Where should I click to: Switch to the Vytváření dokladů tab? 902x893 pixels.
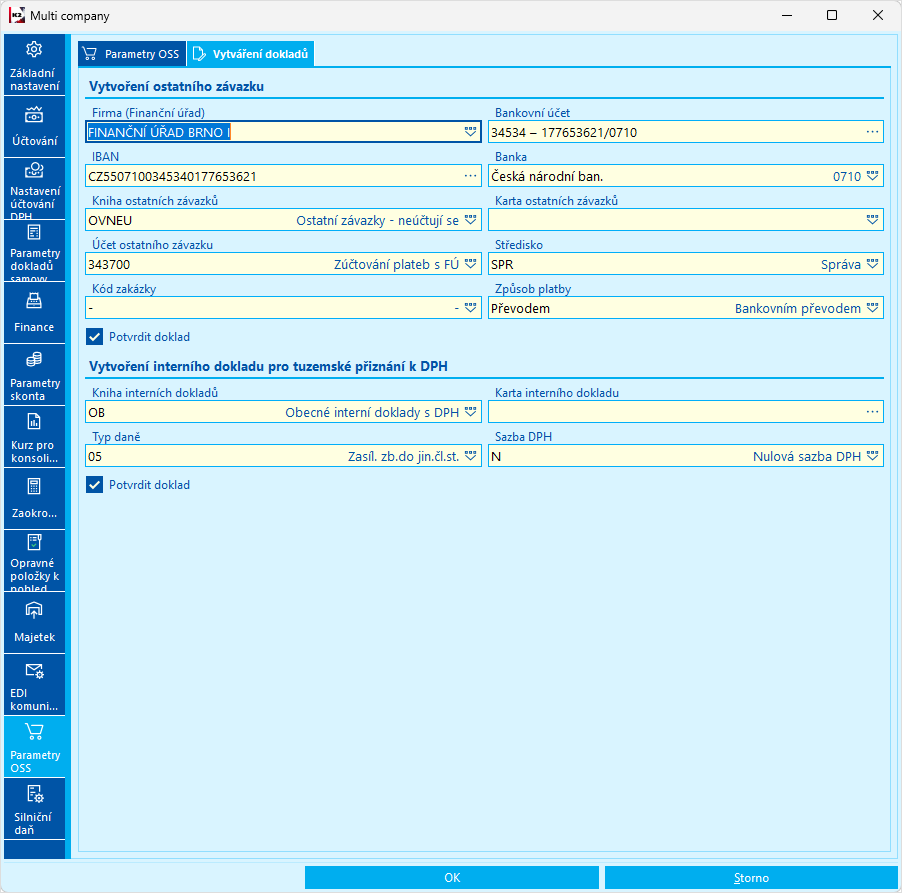tap(251, 54)
